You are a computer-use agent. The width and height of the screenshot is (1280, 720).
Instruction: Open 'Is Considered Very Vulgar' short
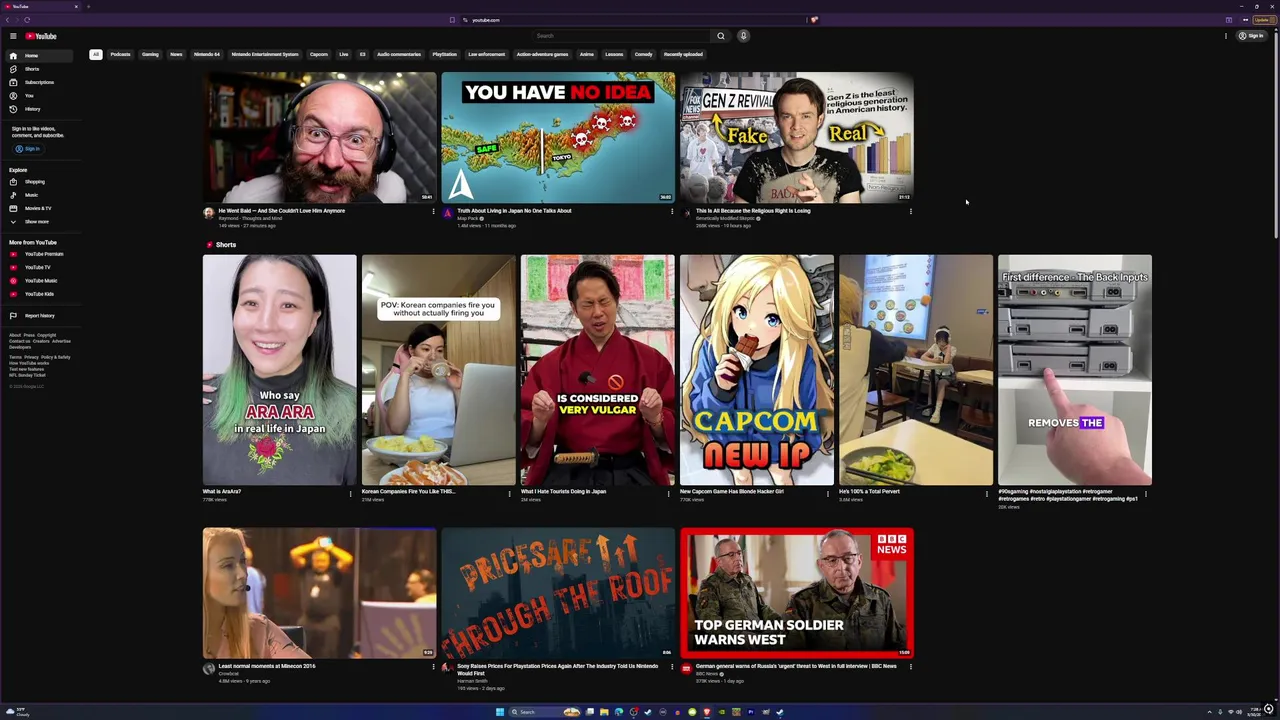click(x=597, y=370)
